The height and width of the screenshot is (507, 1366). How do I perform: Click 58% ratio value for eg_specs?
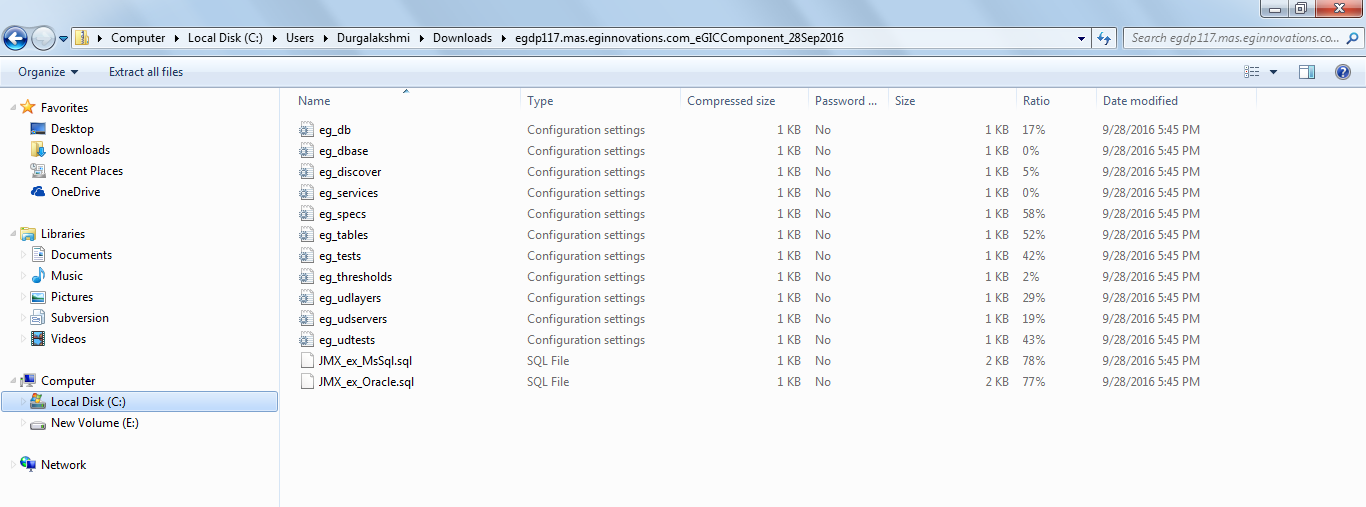[1033, 214]
